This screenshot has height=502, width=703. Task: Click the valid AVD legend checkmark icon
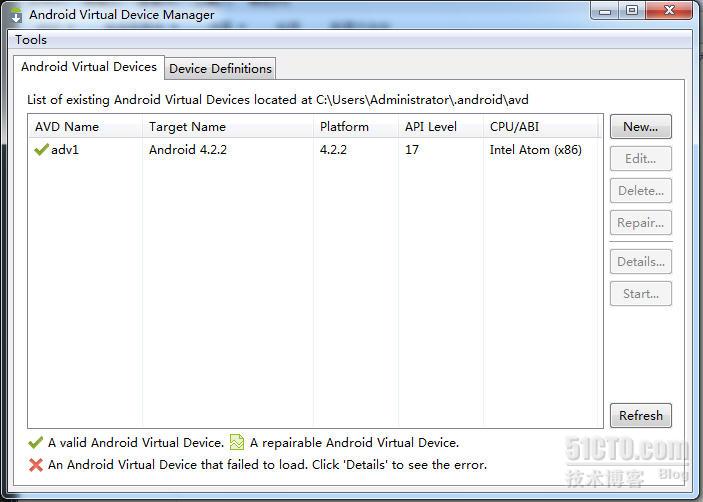click(x=35, y=443)
